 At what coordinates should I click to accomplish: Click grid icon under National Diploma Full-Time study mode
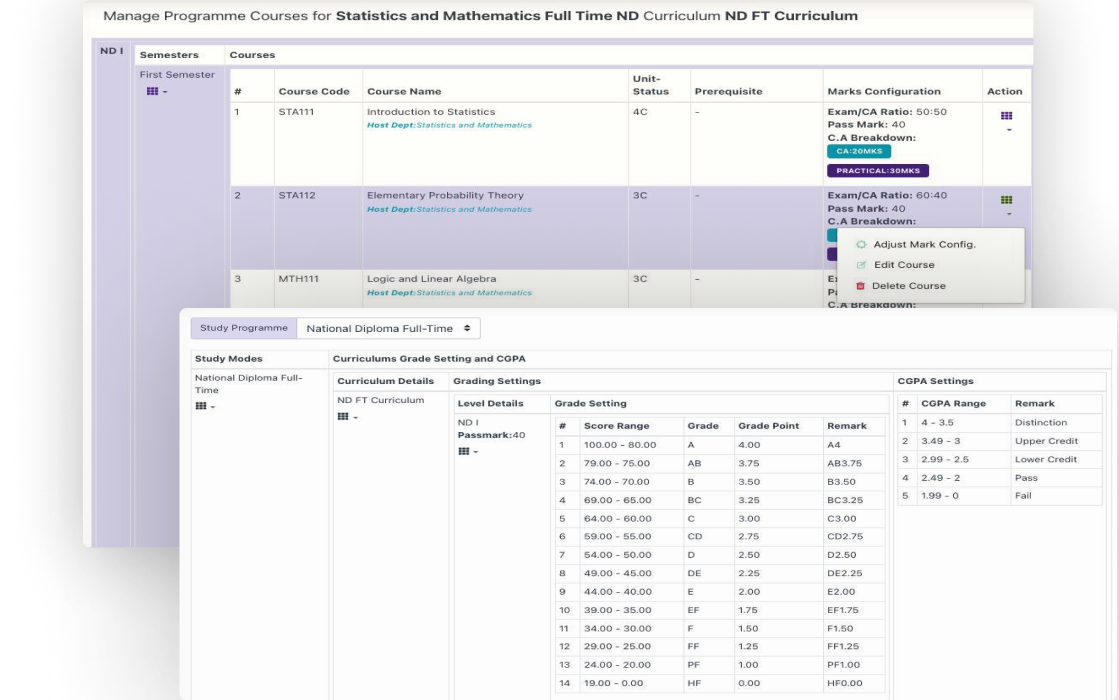[x=202, y=406]
